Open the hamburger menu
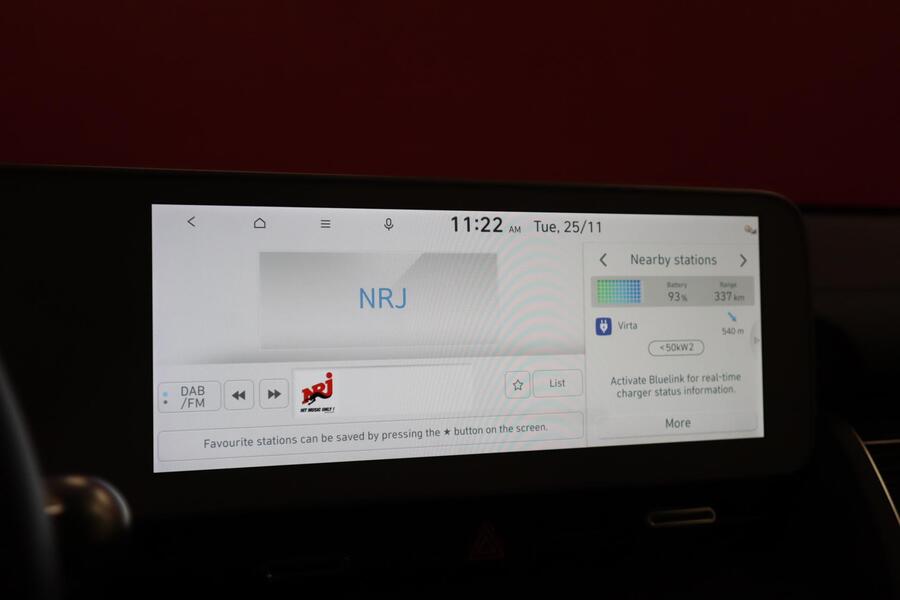 click(x=325, y=224)
